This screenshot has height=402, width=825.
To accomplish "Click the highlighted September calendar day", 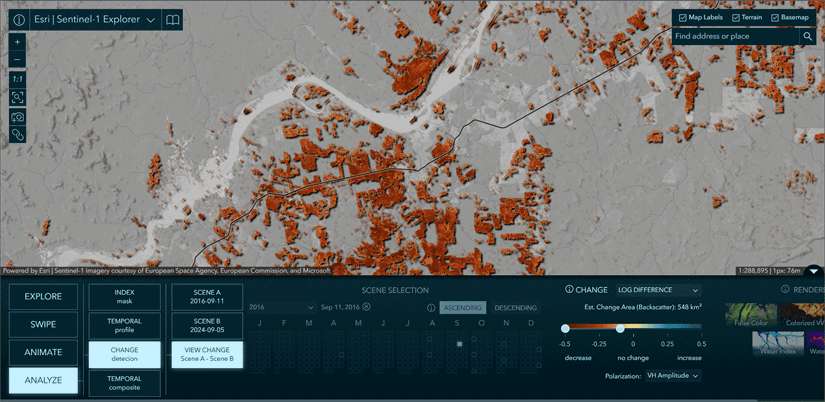I will point(459,344).
